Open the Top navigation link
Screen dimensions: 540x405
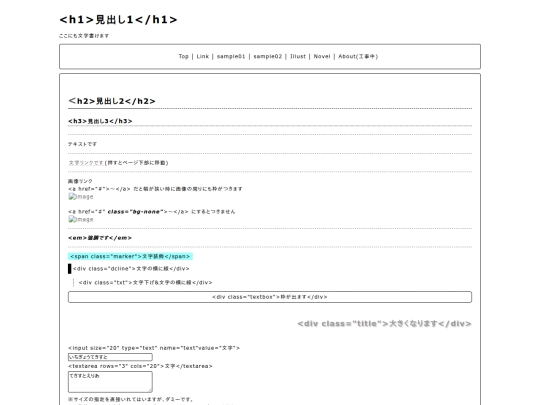[x=184, y=56]
